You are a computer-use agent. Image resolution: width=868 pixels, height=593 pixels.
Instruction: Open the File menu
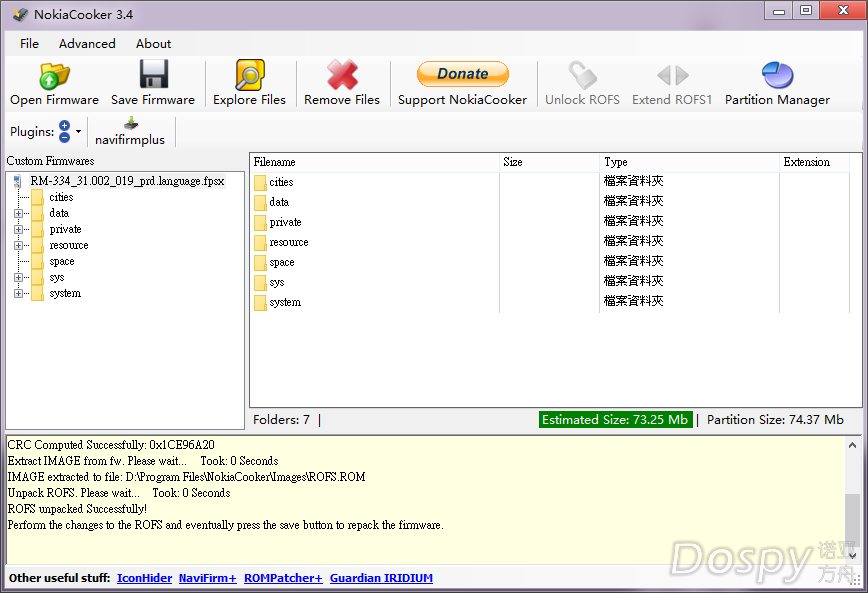tap(30, 44)
